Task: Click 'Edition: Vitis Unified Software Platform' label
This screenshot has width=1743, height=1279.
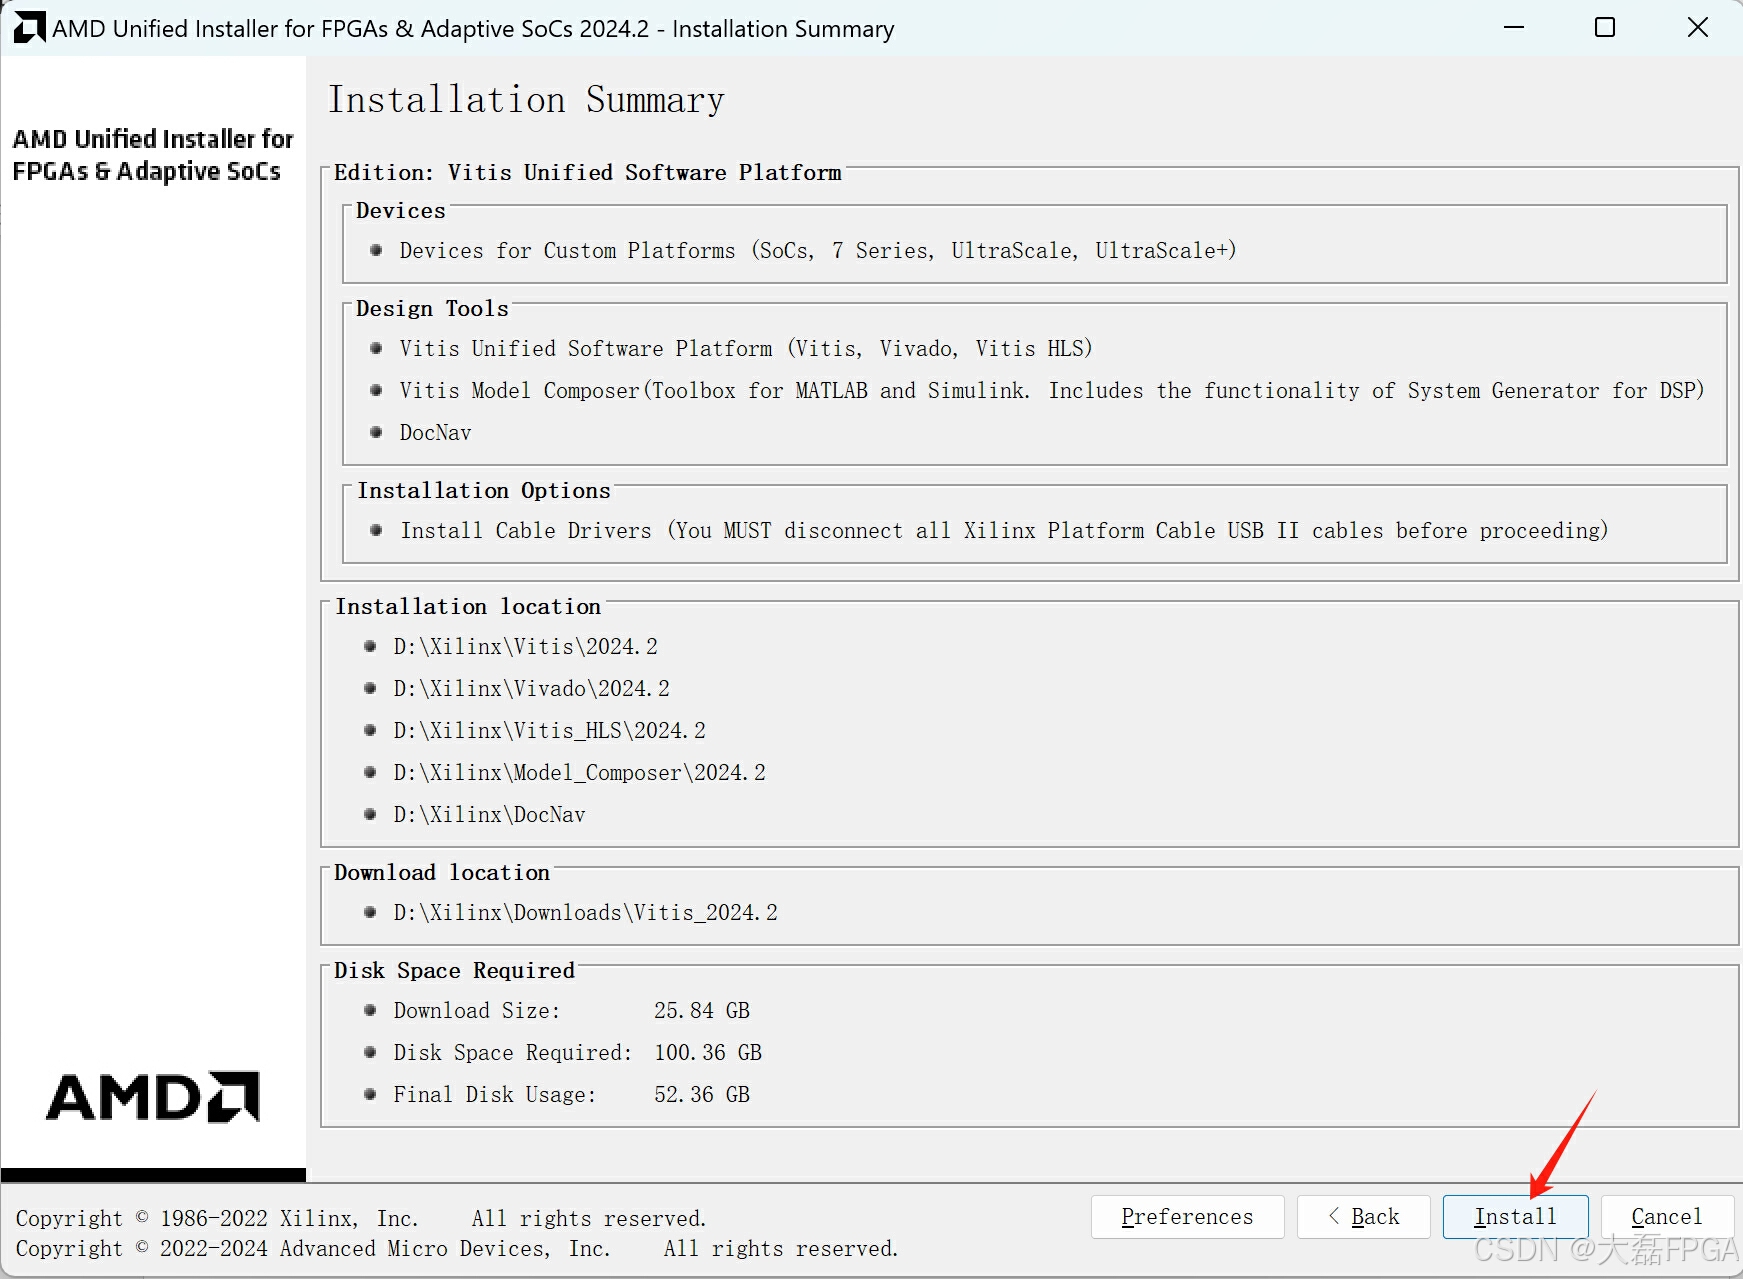Action: 588,172
